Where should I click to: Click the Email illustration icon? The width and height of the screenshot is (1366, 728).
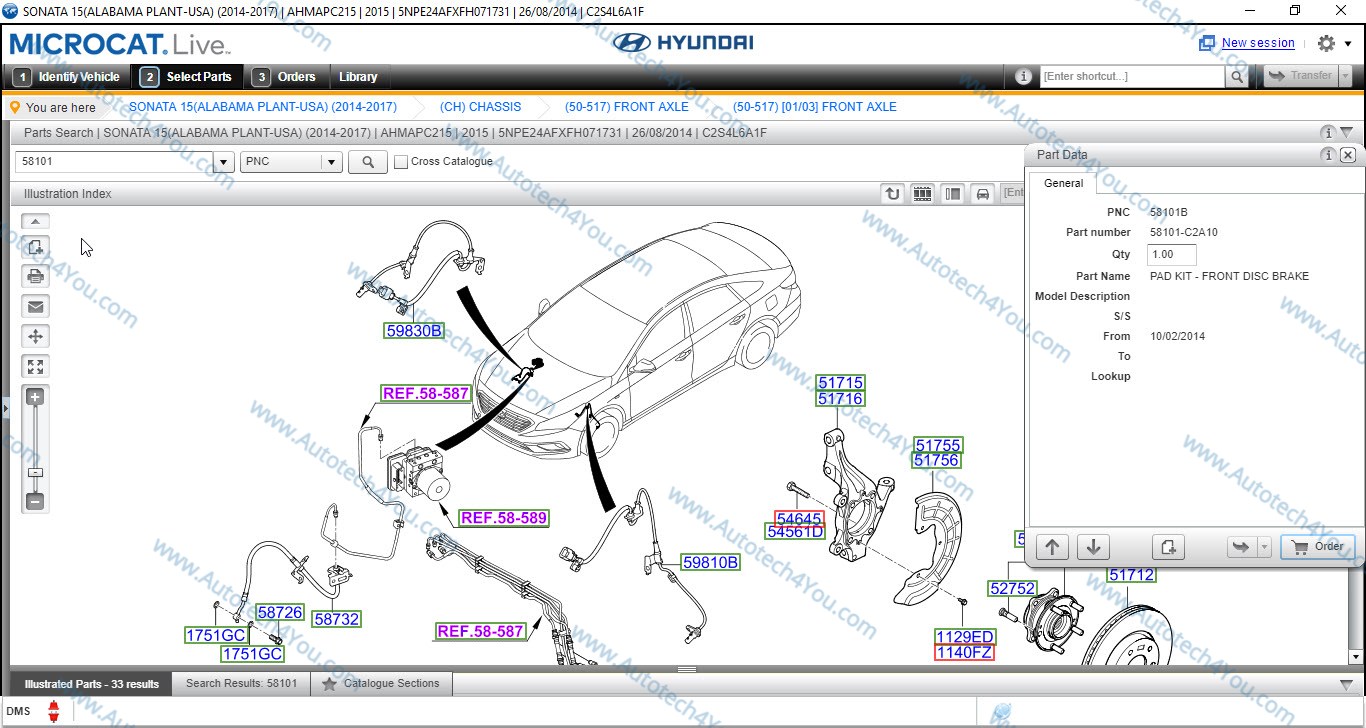click(x=35, y=306)
